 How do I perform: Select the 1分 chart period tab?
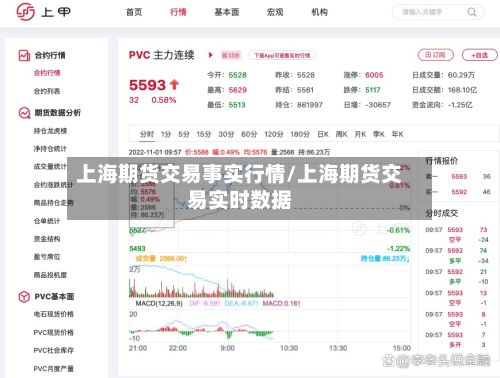[166, 134]
